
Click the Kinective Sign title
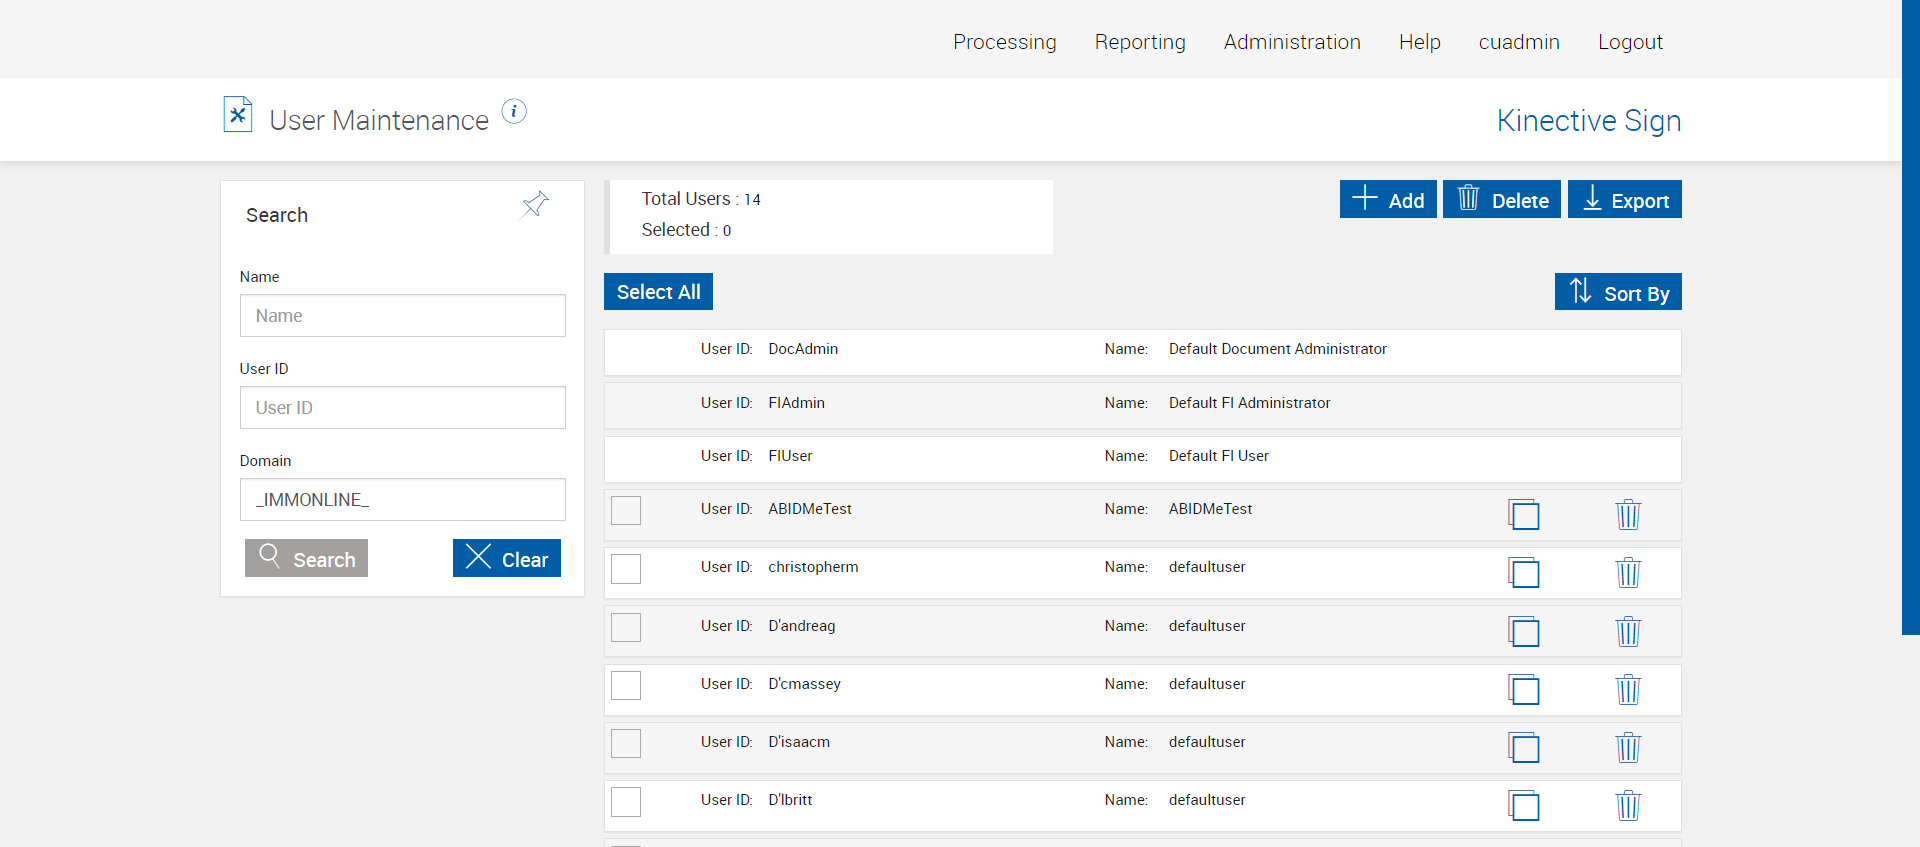click(1589, 120)
